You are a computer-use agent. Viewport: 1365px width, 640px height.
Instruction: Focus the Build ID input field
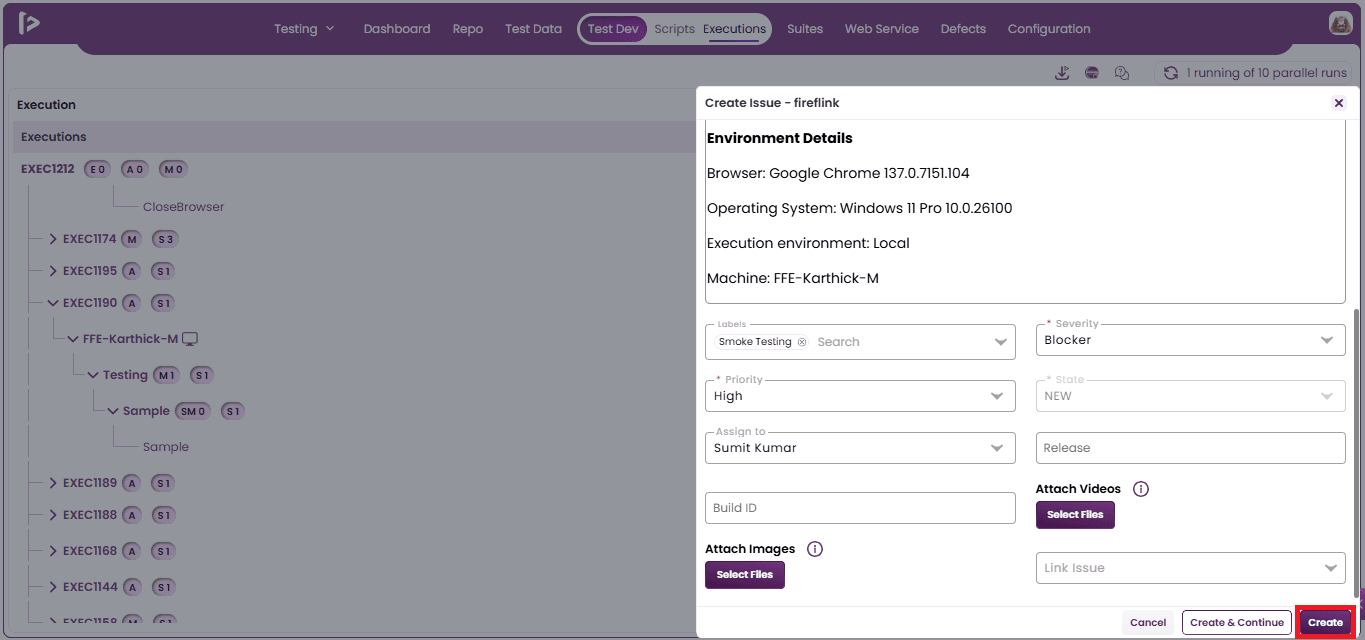click(860, 508)
